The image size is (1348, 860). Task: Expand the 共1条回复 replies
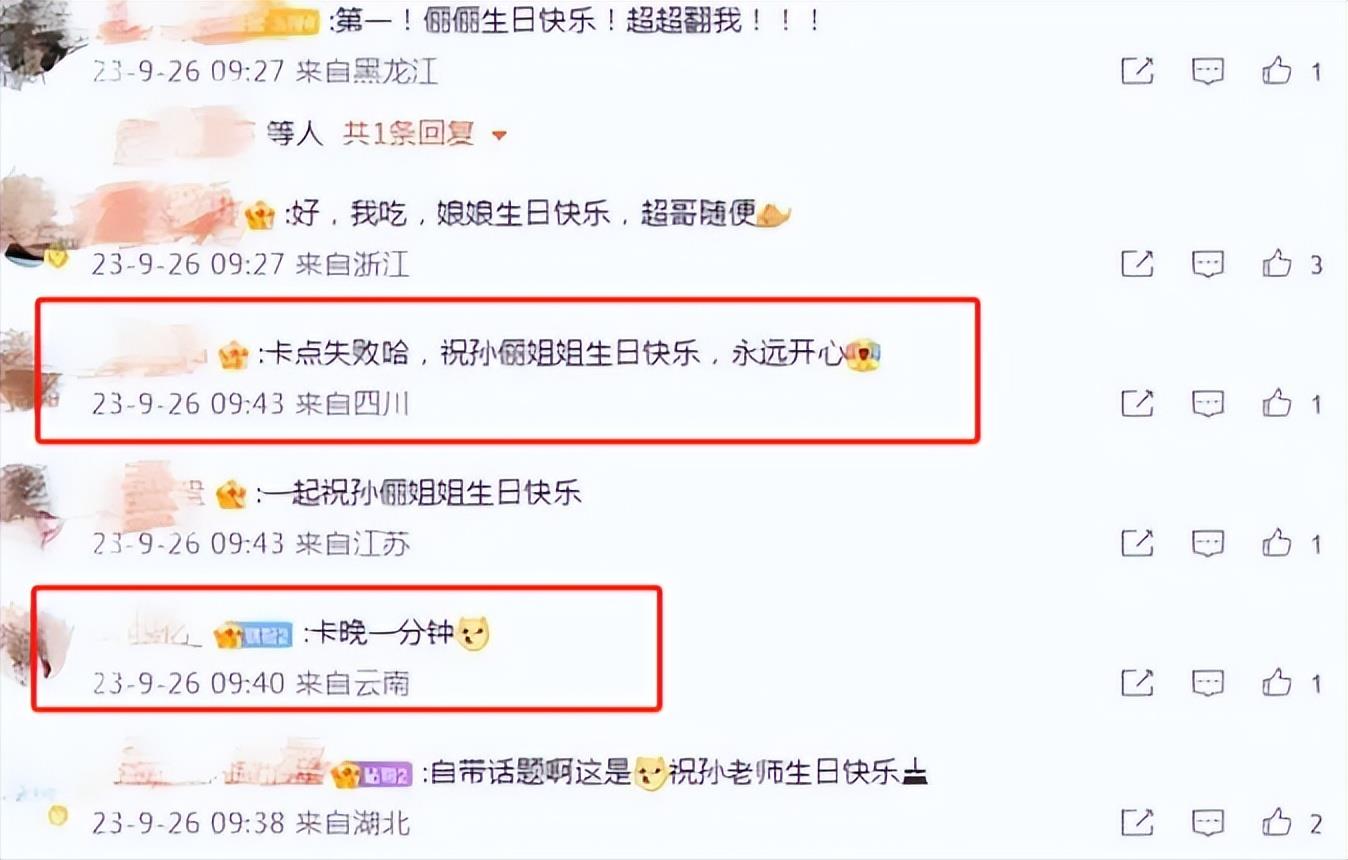[x=408, y=133]
